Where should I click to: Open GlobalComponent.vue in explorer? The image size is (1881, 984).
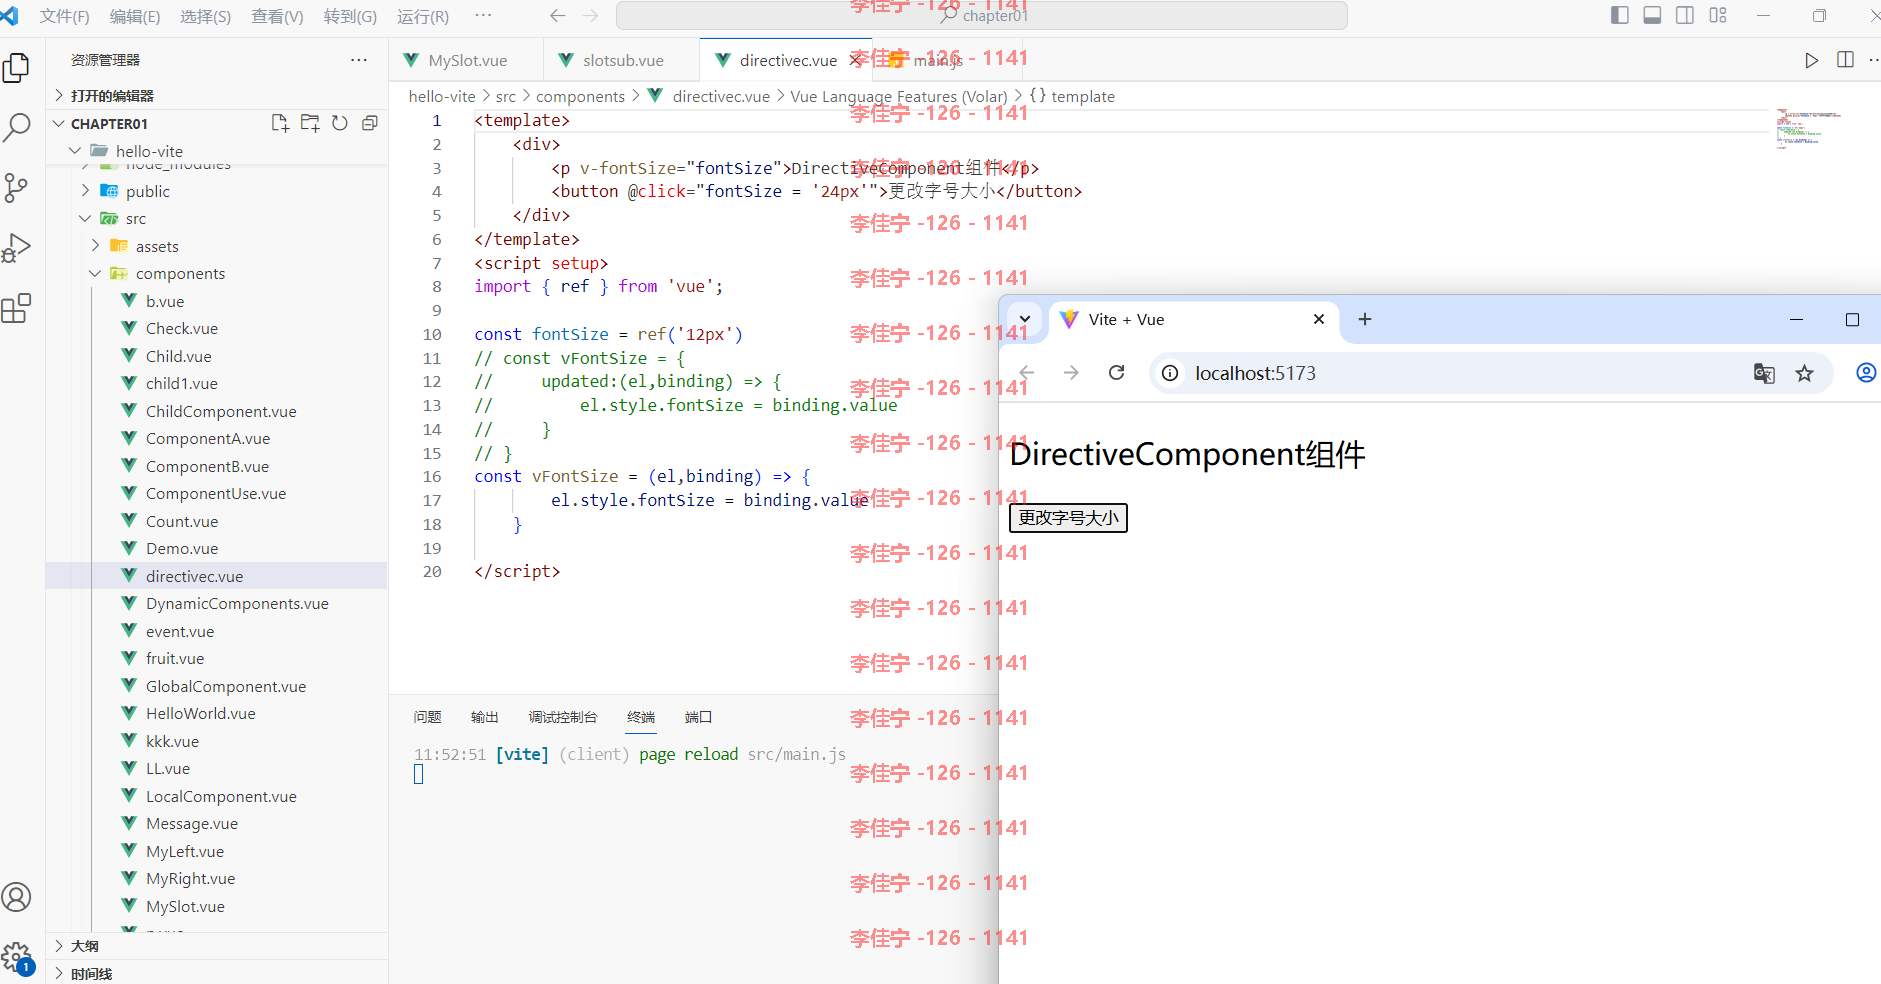[226, 686]
